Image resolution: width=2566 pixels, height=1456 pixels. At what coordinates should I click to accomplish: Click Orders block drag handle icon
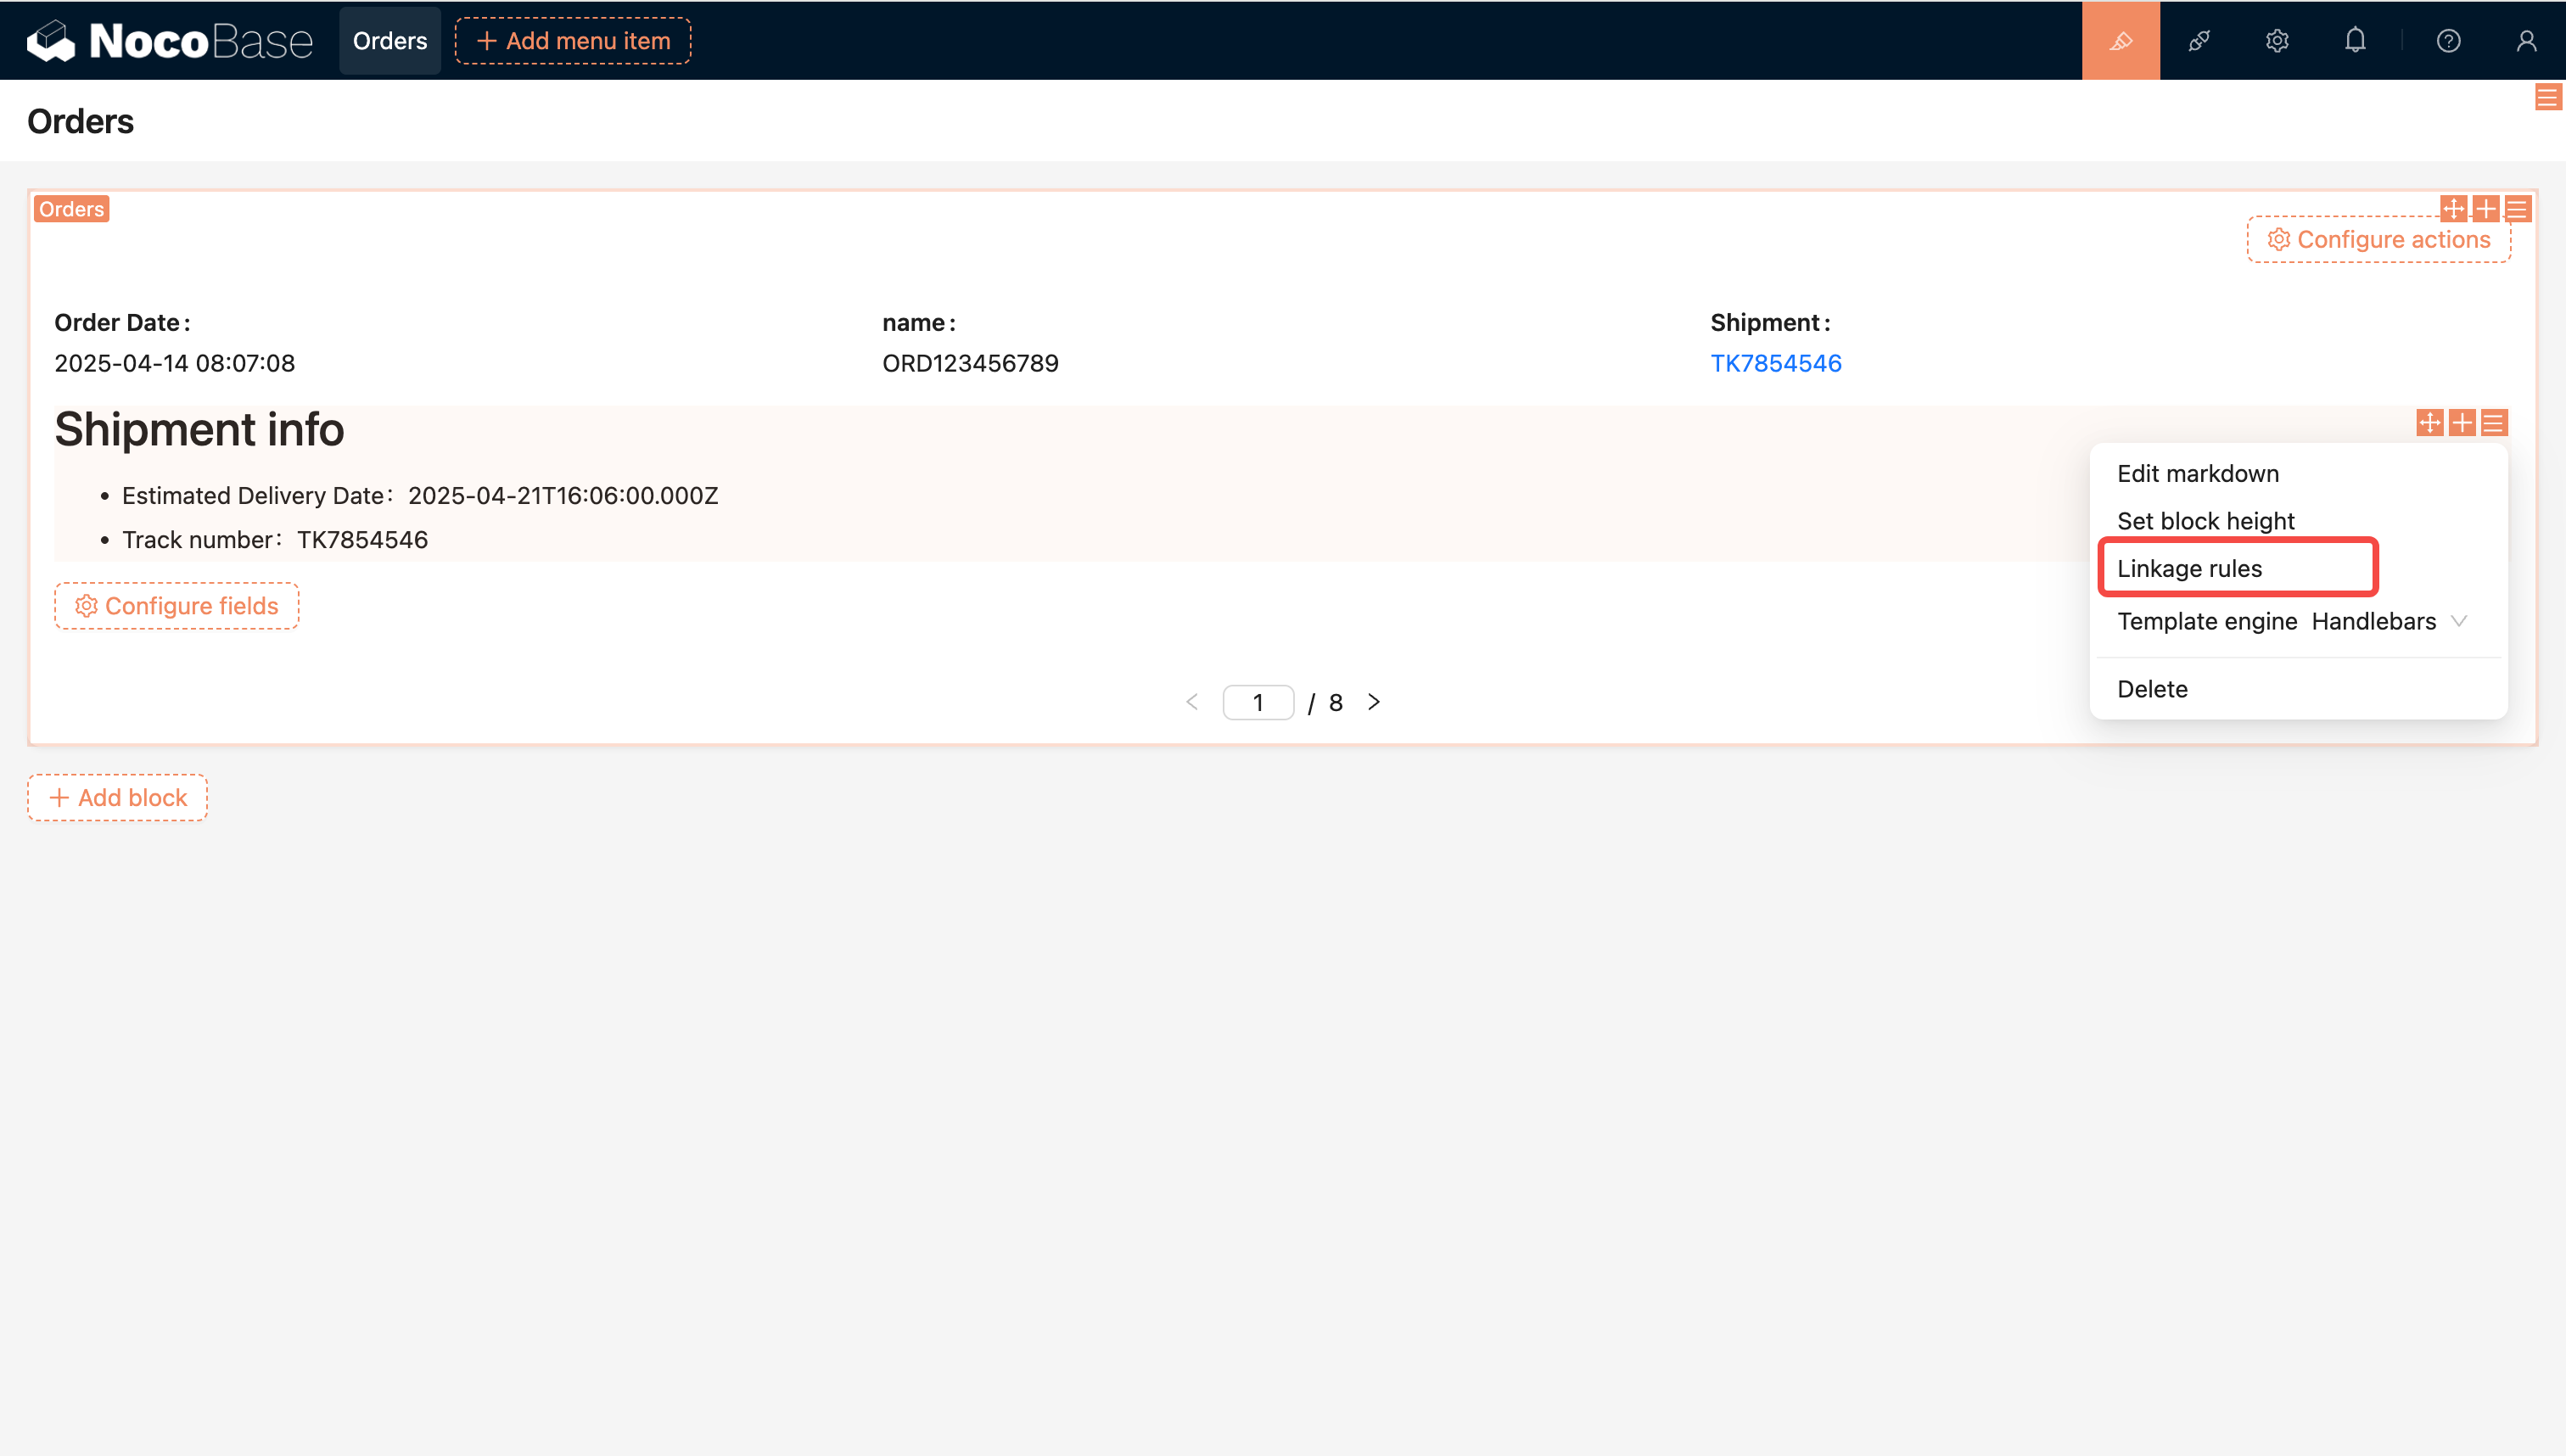click(x=2453, y=208)
